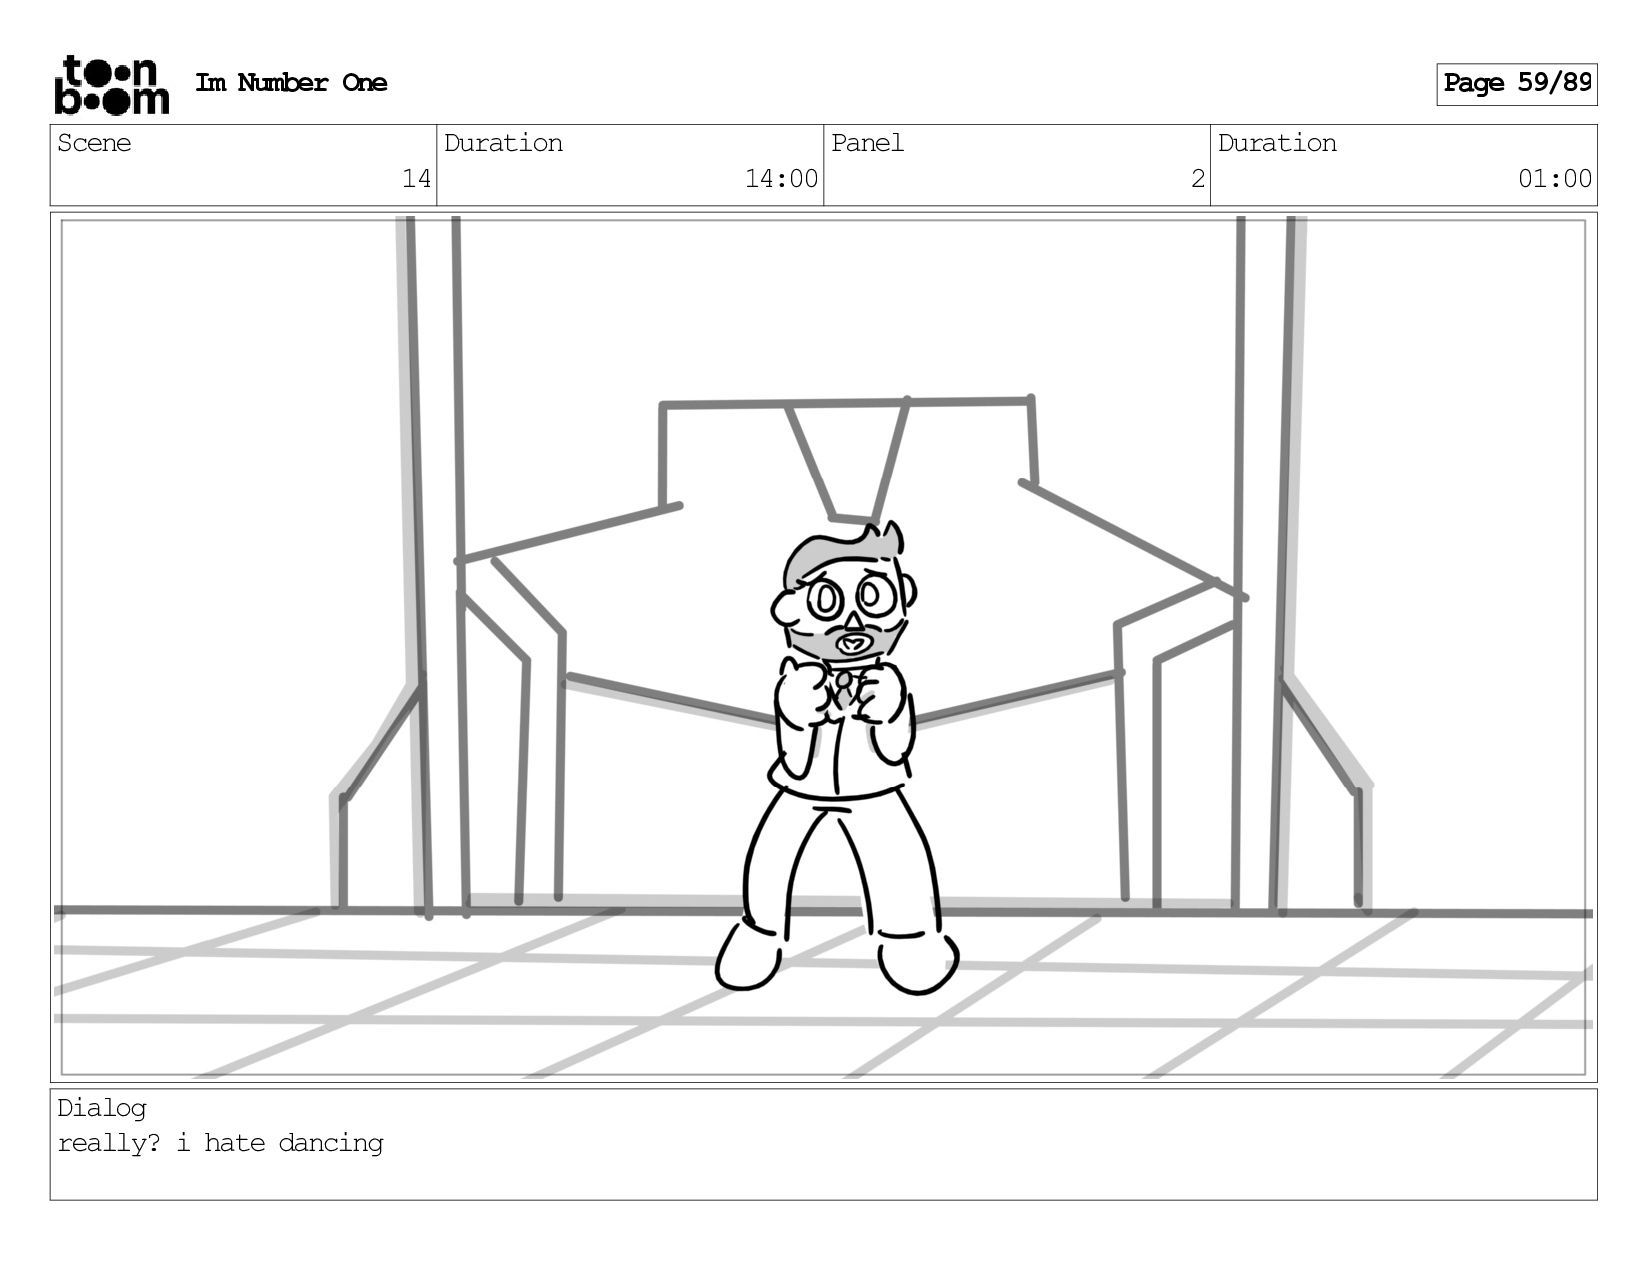The width and height of the screenshot is (1650, 1275).
Task: Click the panel number value "2"
Action: point(1197,179)
